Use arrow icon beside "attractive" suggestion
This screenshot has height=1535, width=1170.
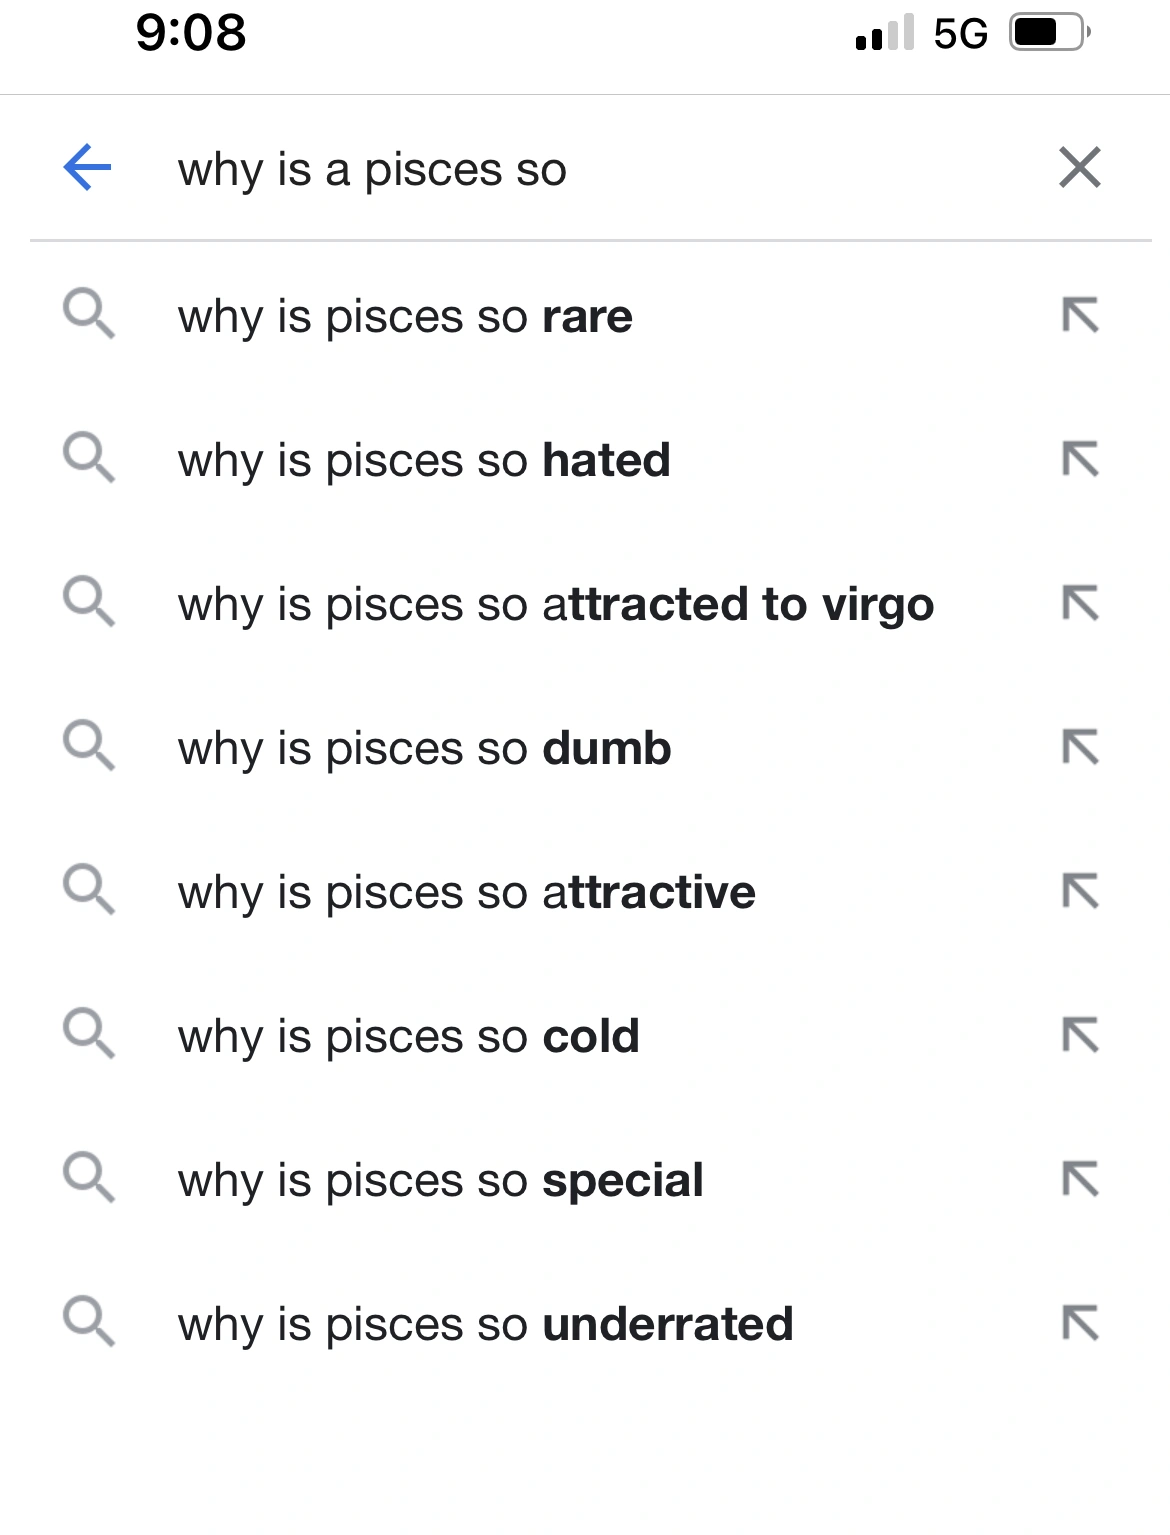coord(1080,892)
